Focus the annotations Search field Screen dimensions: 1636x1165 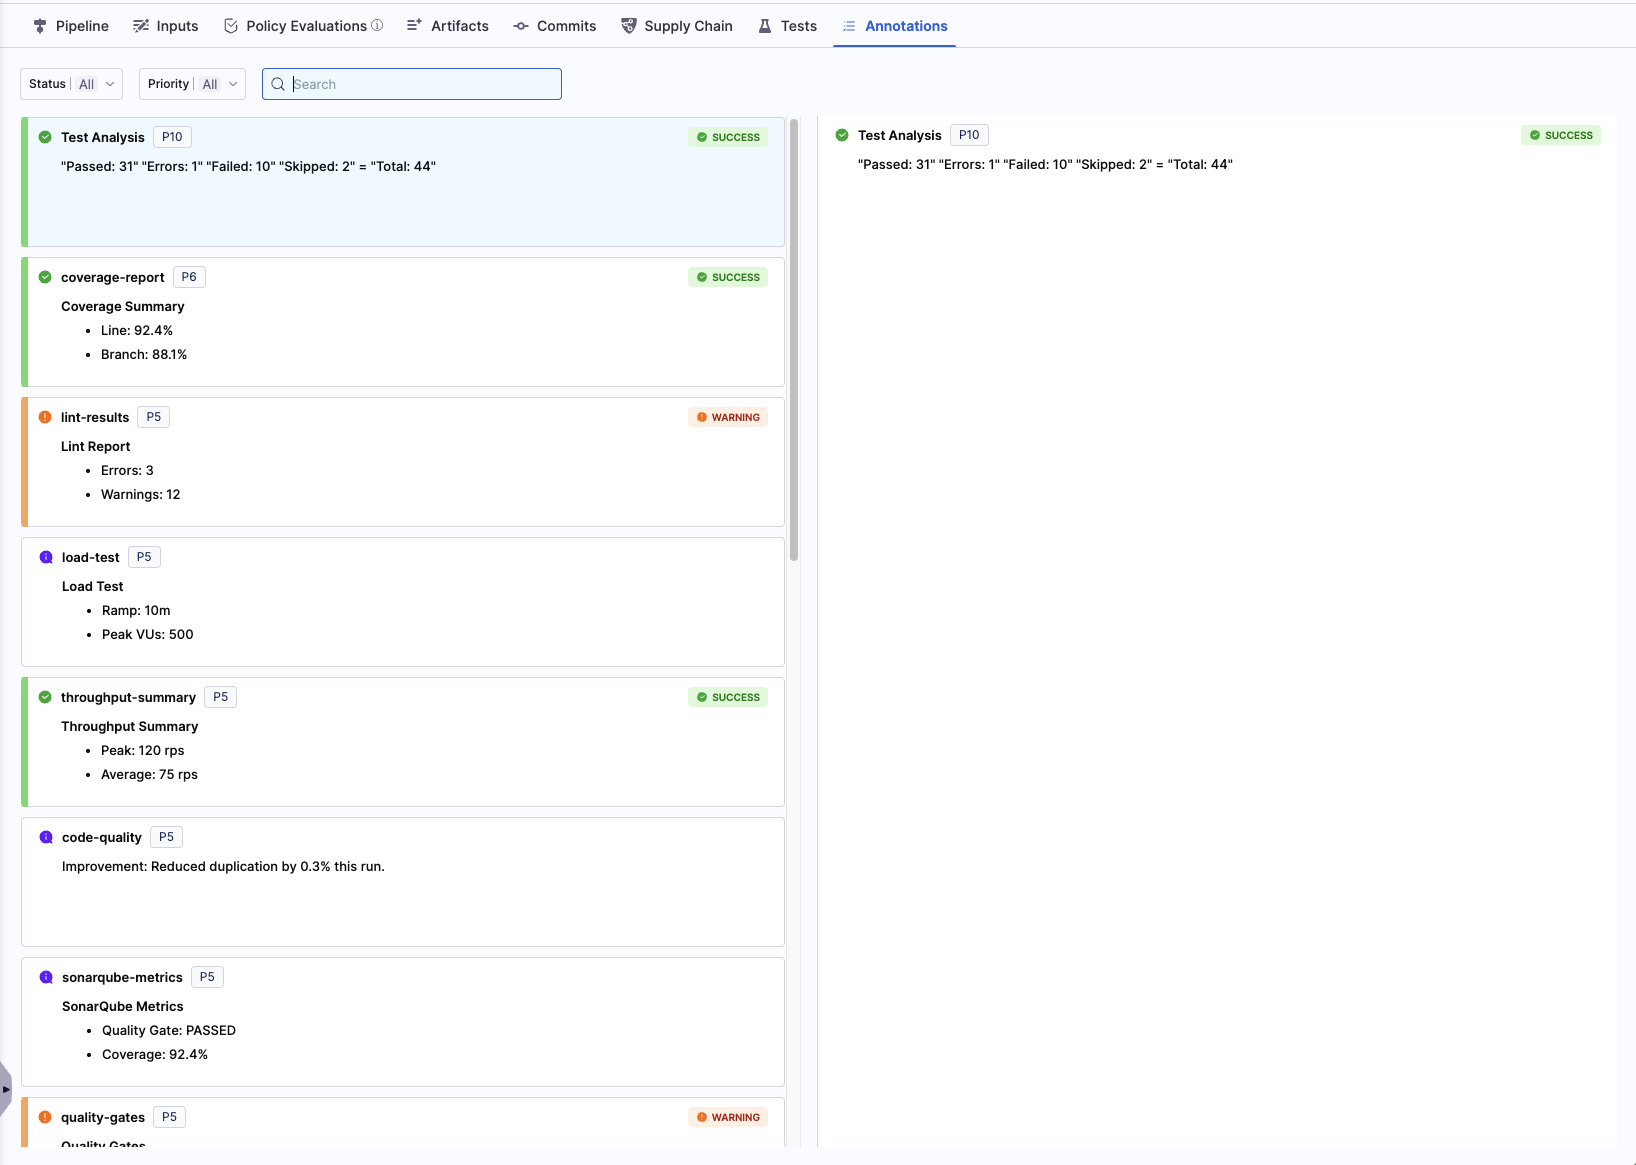[420, 84]
